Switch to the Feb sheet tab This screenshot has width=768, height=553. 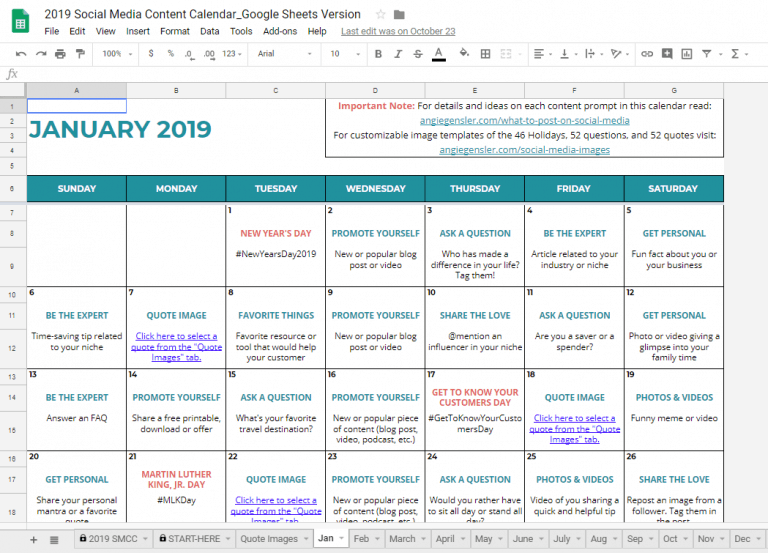366,539
